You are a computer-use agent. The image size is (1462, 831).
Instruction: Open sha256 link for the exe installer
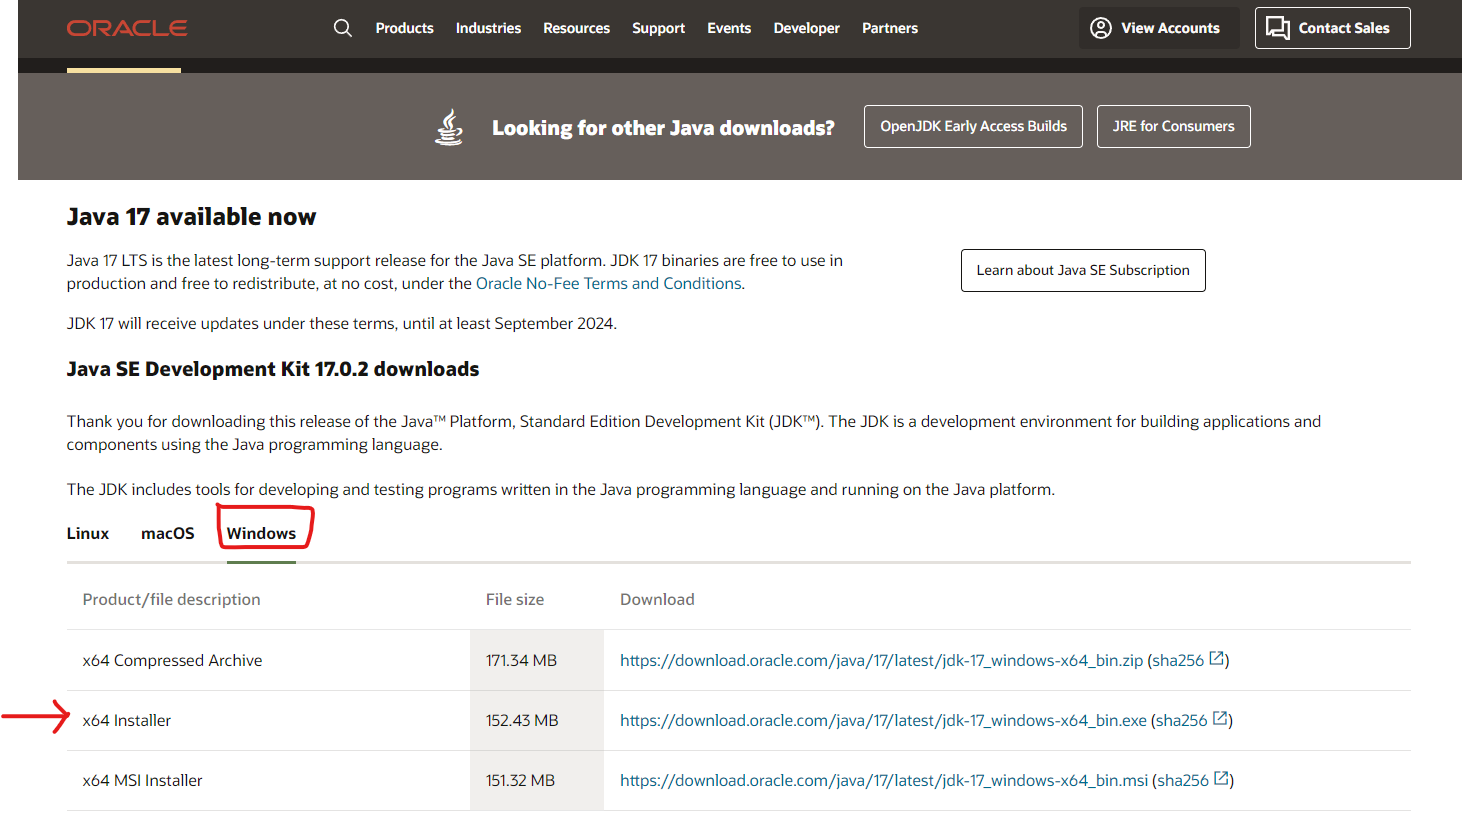click(1182, 720)
